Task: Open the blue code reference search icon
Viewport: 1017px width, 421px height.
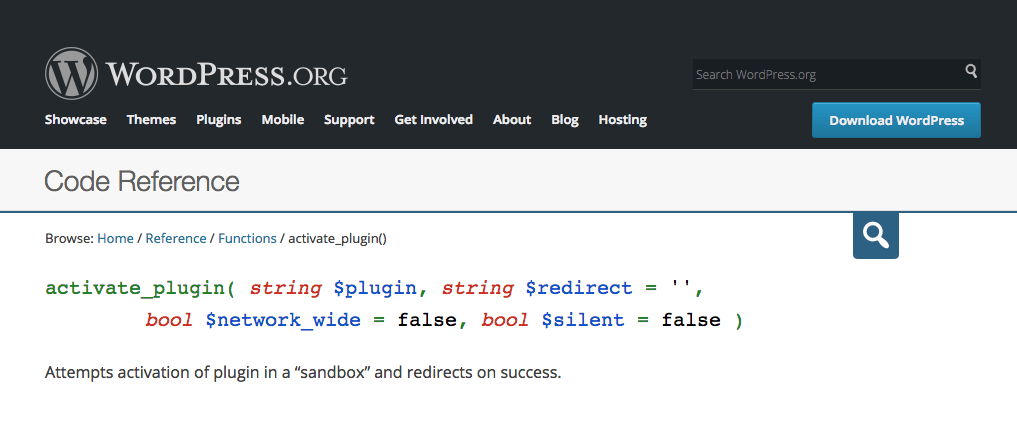Action: pyautogui.click(x=876, y=235)
